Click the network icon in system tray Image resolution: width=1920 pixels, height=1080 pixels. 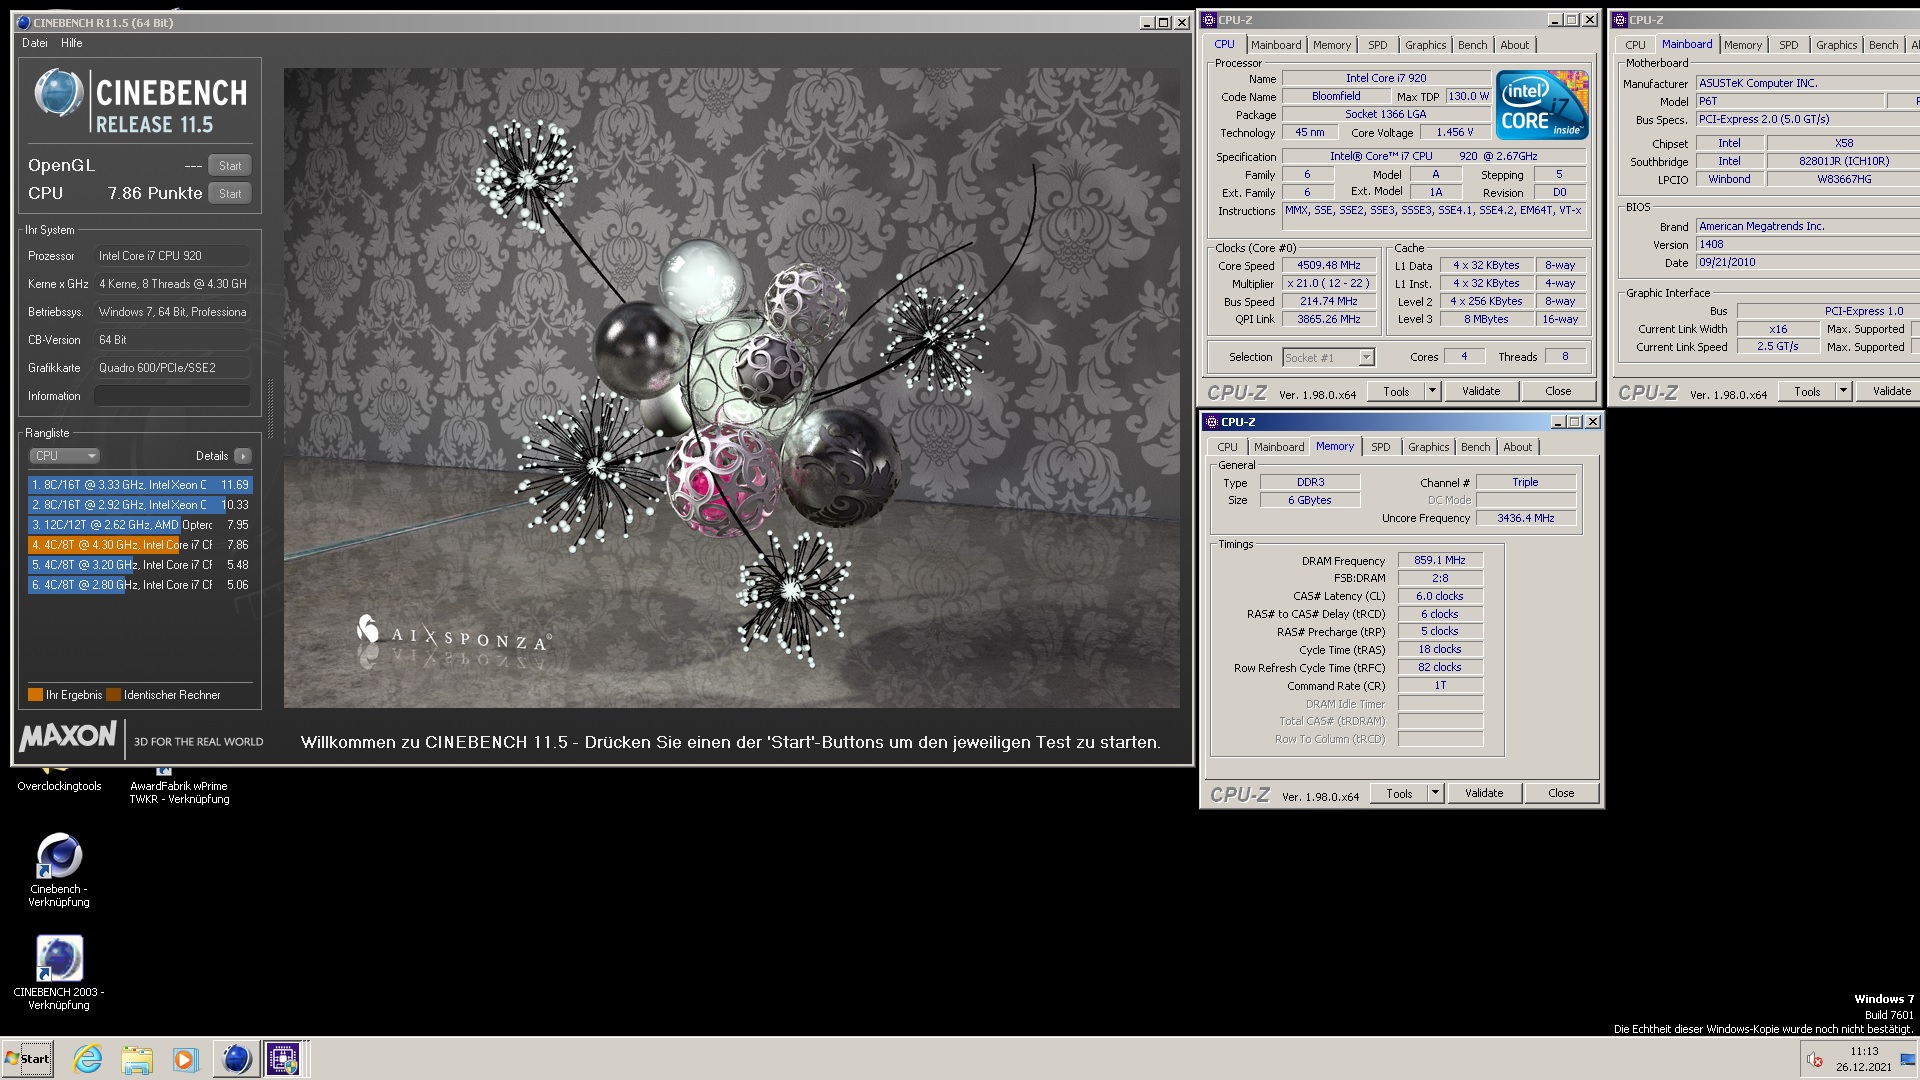1907,1059
